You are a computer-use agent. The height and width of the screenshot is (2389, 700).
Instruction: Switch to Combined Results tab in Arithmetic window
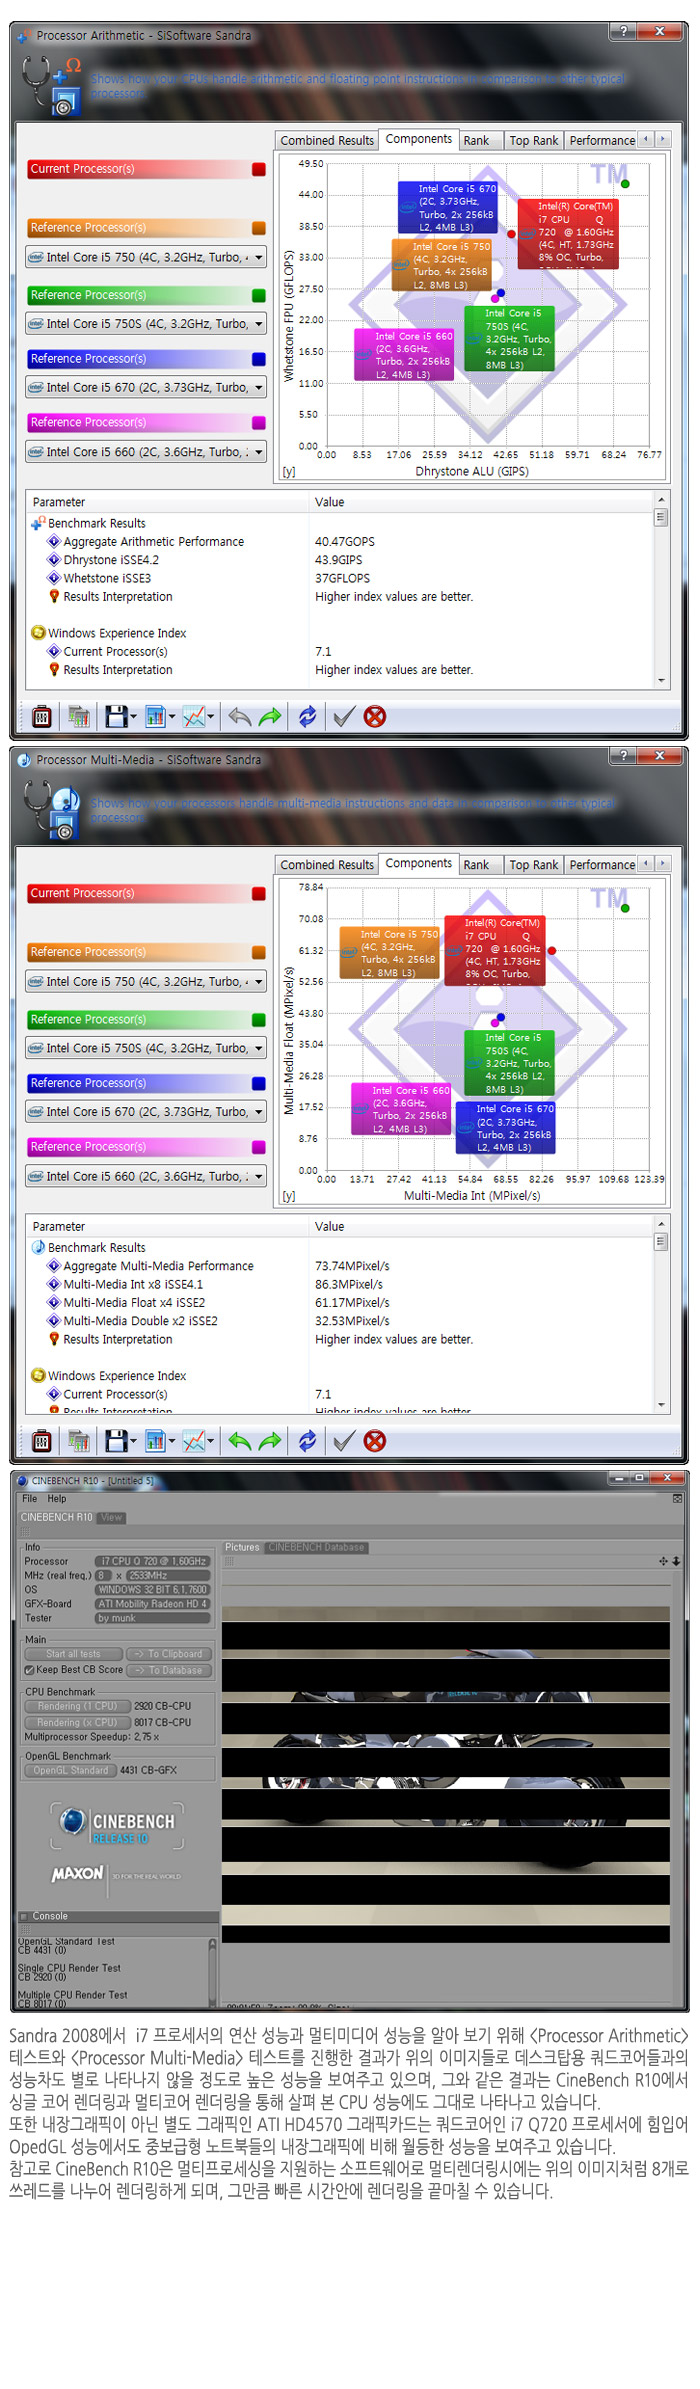point(327,140)
